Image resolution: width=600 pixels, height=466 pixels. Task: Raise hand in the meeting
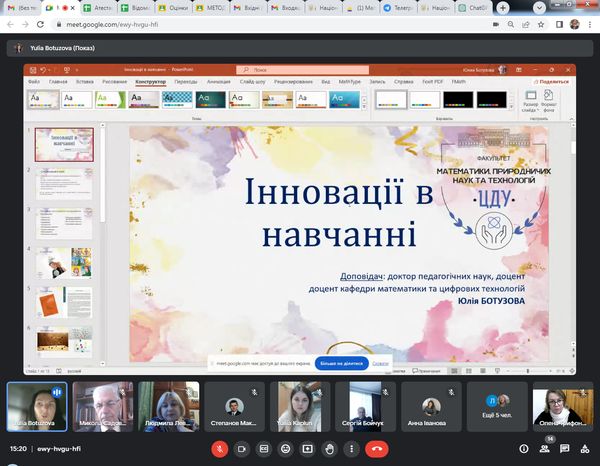[329, 449]
